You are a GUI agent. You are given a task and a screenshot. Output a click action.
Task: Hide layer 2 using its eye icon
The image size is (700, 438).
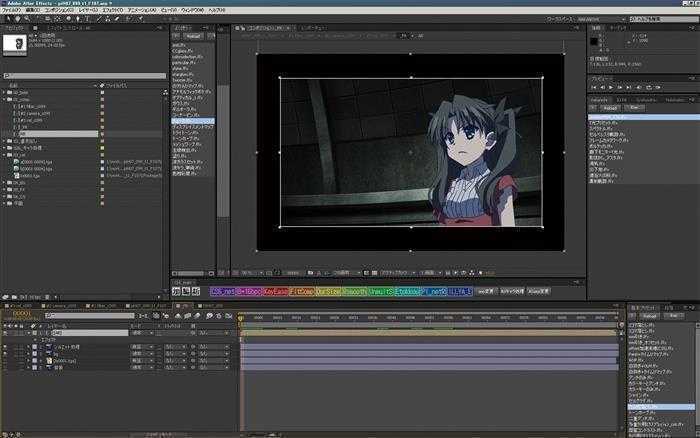5,347
